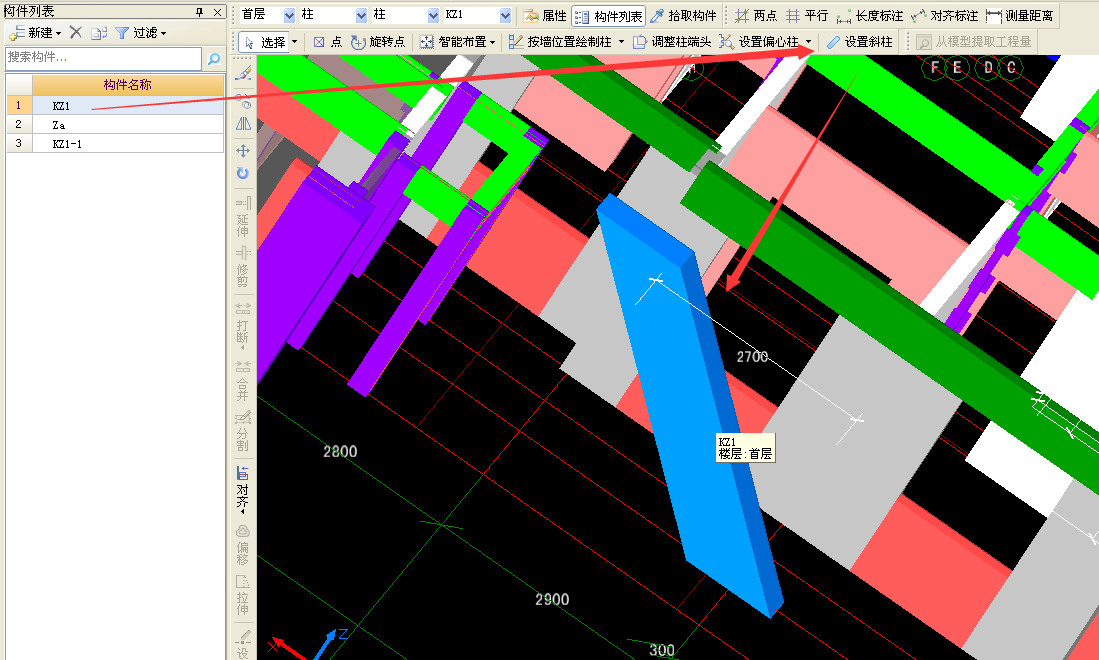Click 设置偏心柱 eccentric column tool

click(760, 42)
